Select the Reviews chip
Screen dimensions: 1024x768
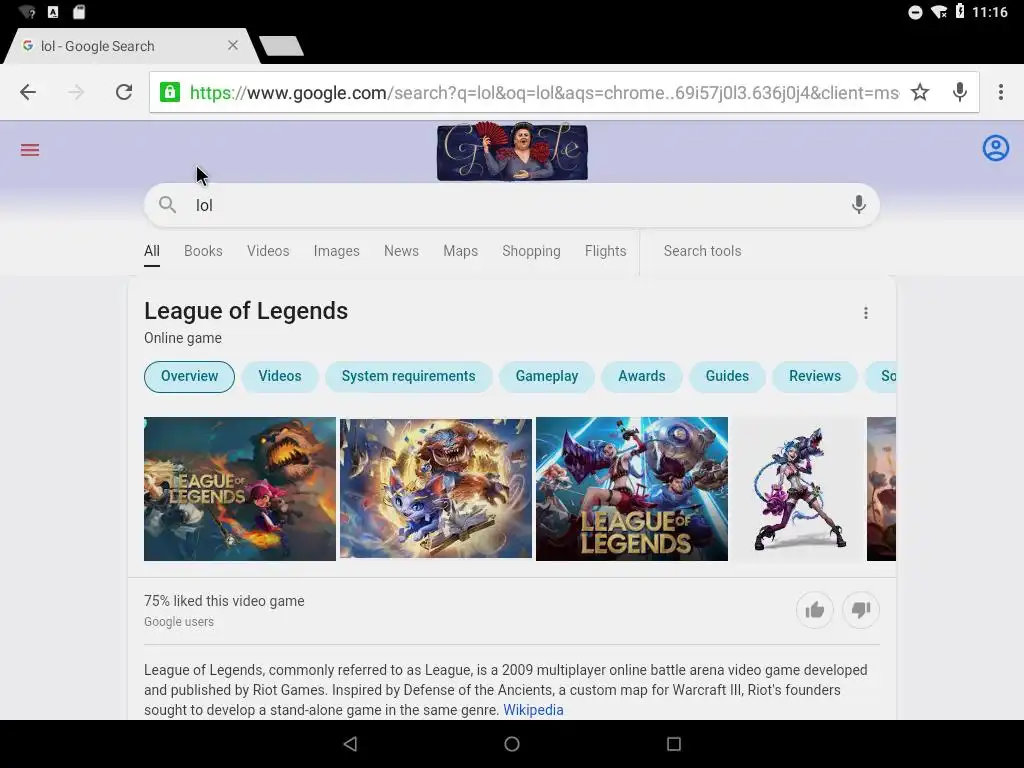coord(814,377)
